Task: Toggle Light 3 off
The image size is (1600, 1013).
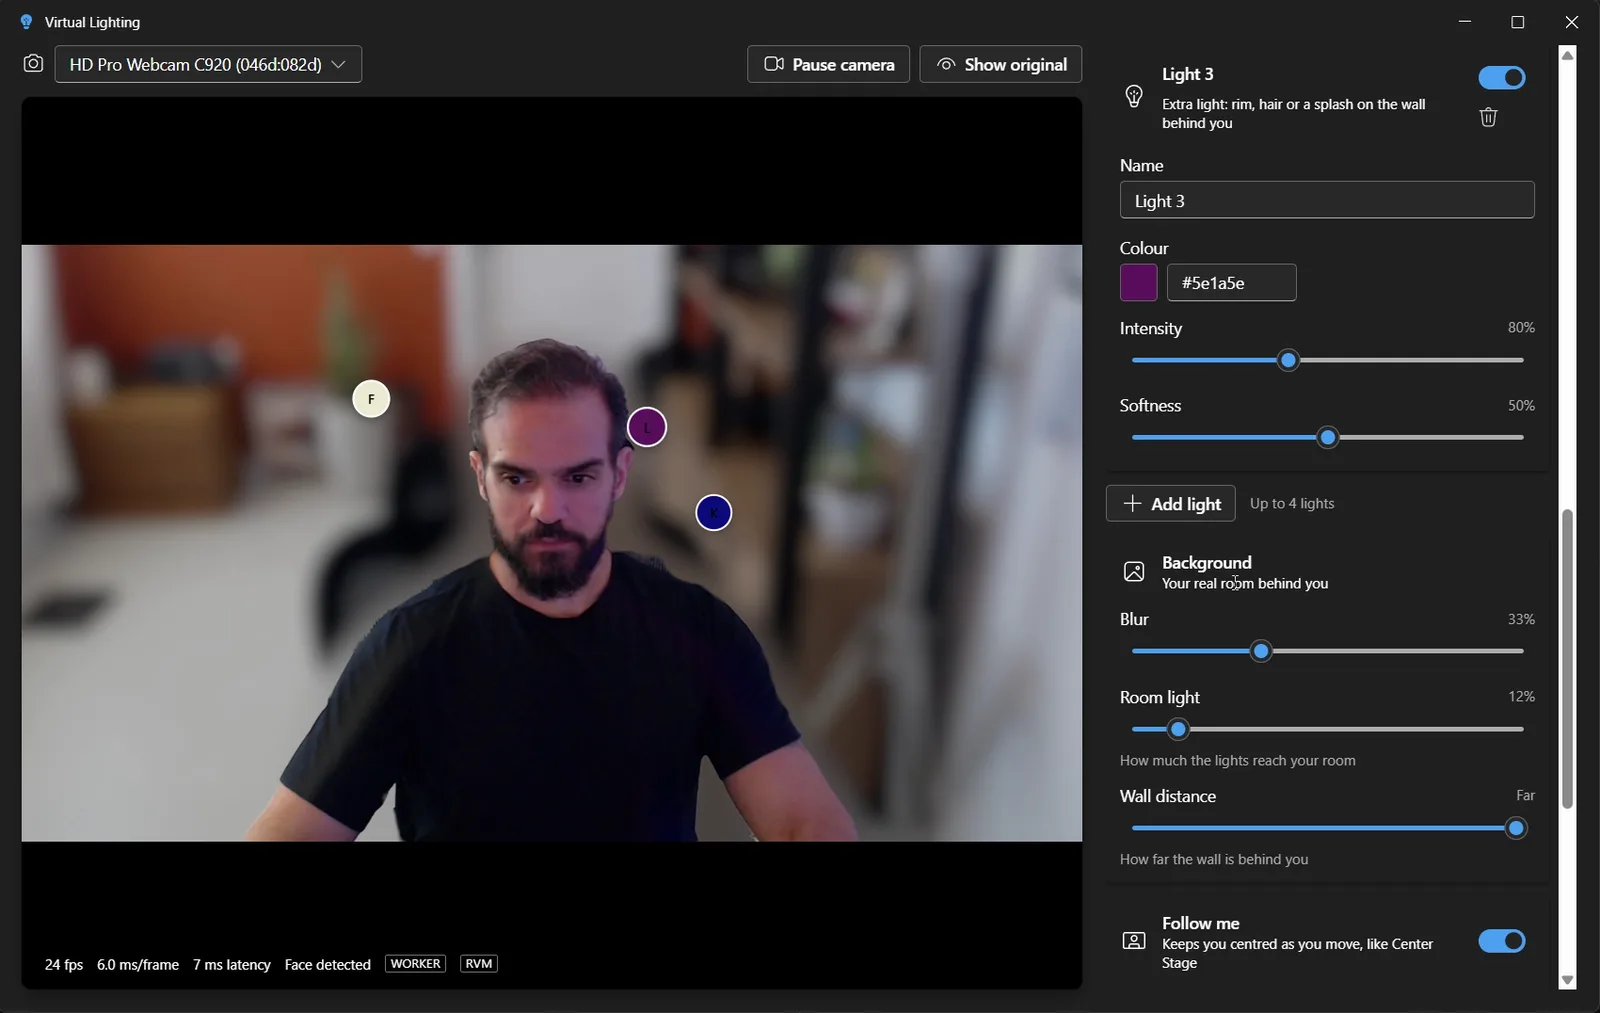Action: coord(1502,78)
